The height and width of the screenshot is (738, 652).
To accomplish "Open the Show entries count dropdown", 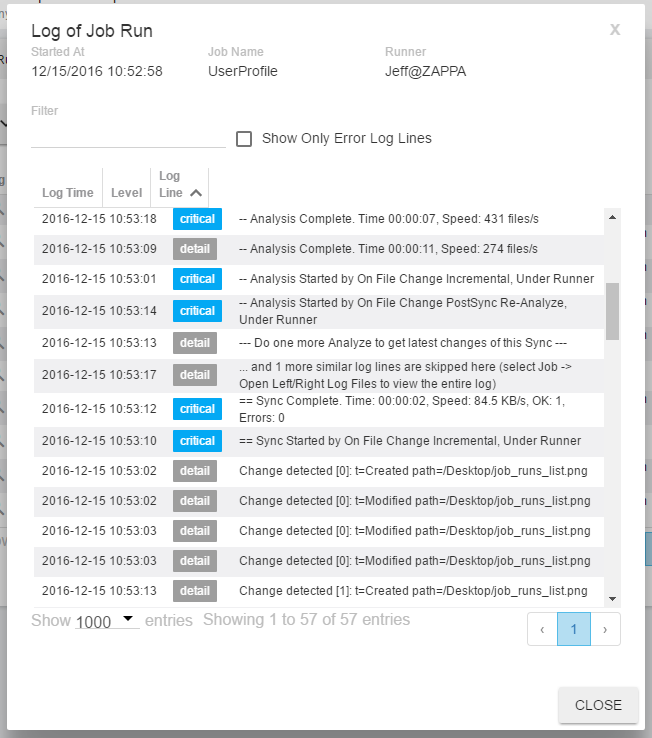I will [x=107, y=621].
